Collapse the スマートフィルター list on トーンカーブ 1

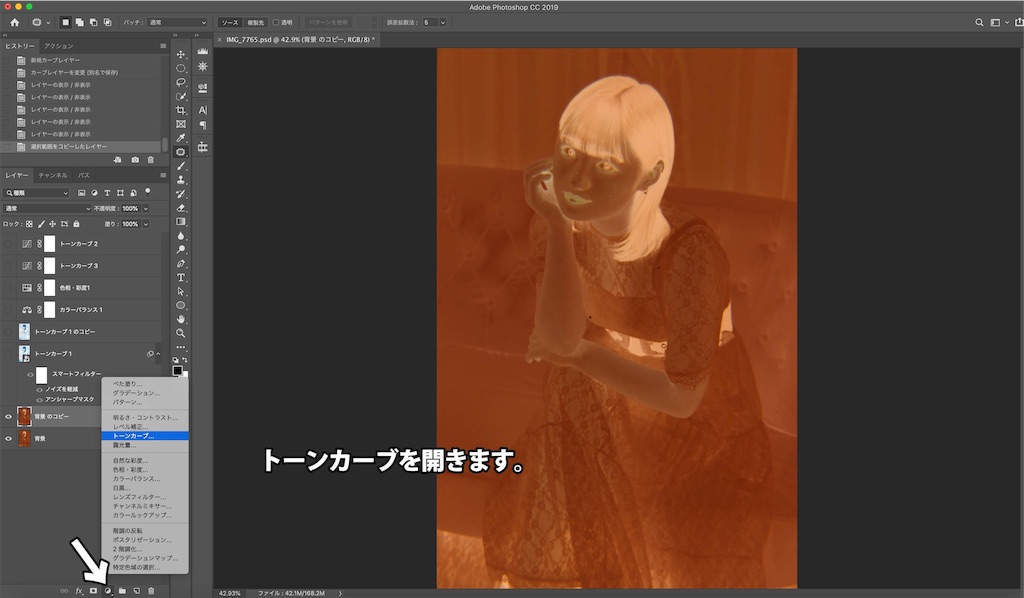tap(158, 352)
